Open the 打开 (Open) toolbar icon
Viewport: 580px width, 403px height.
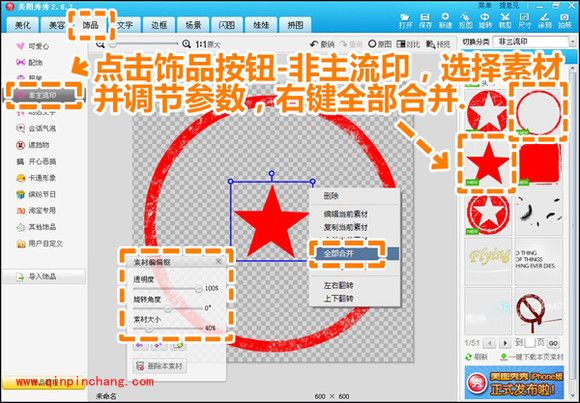(405, 21)
